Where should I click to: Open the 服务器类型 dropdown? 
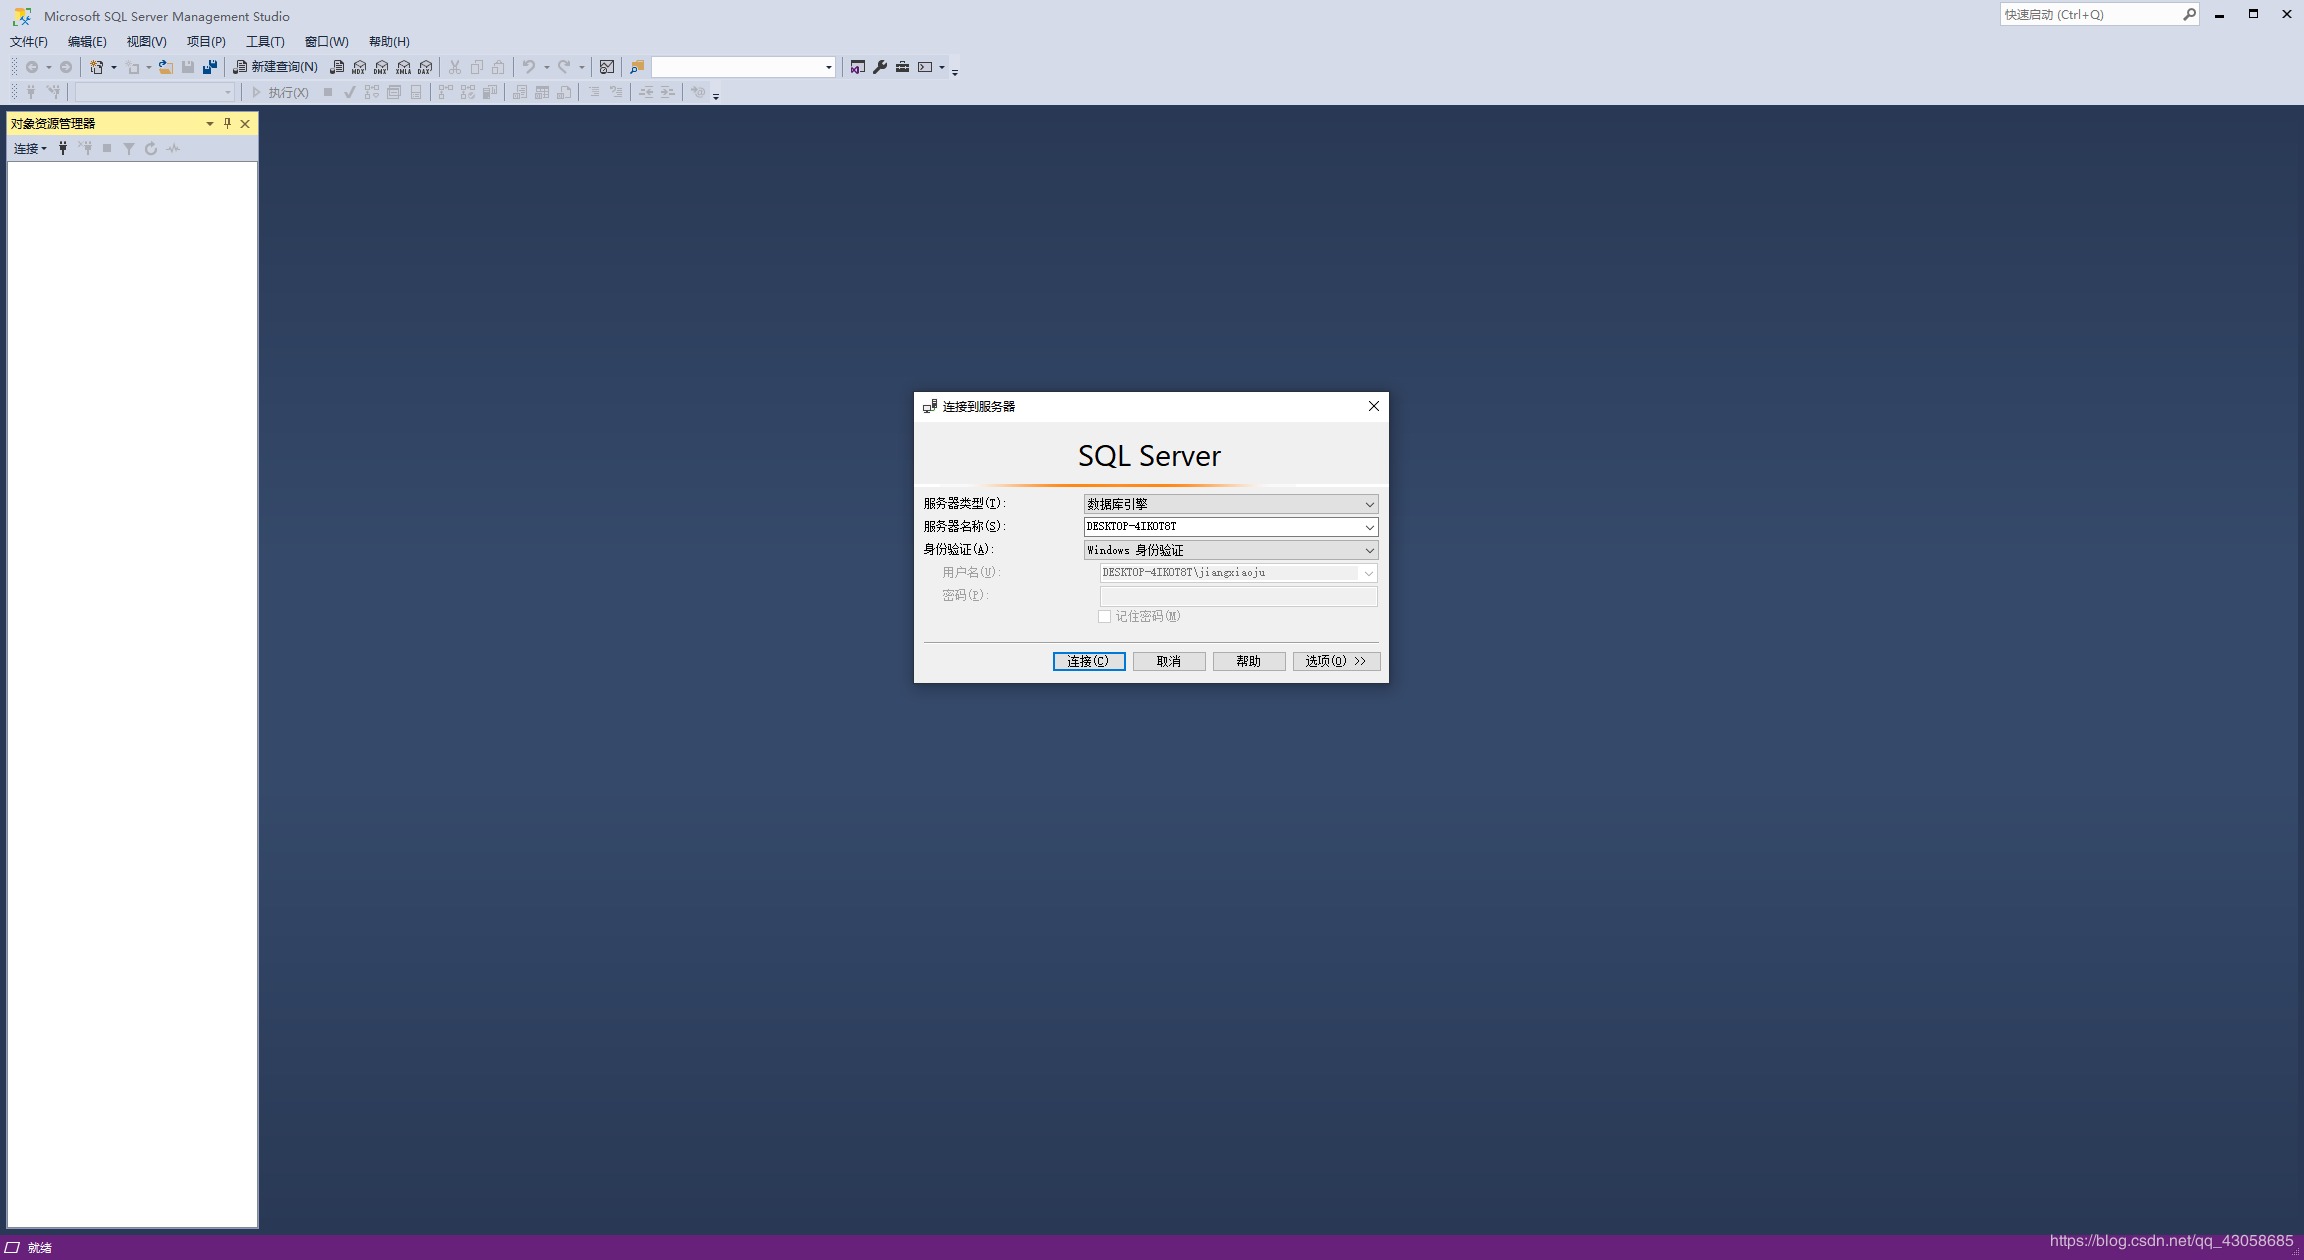pos(1368,503)
